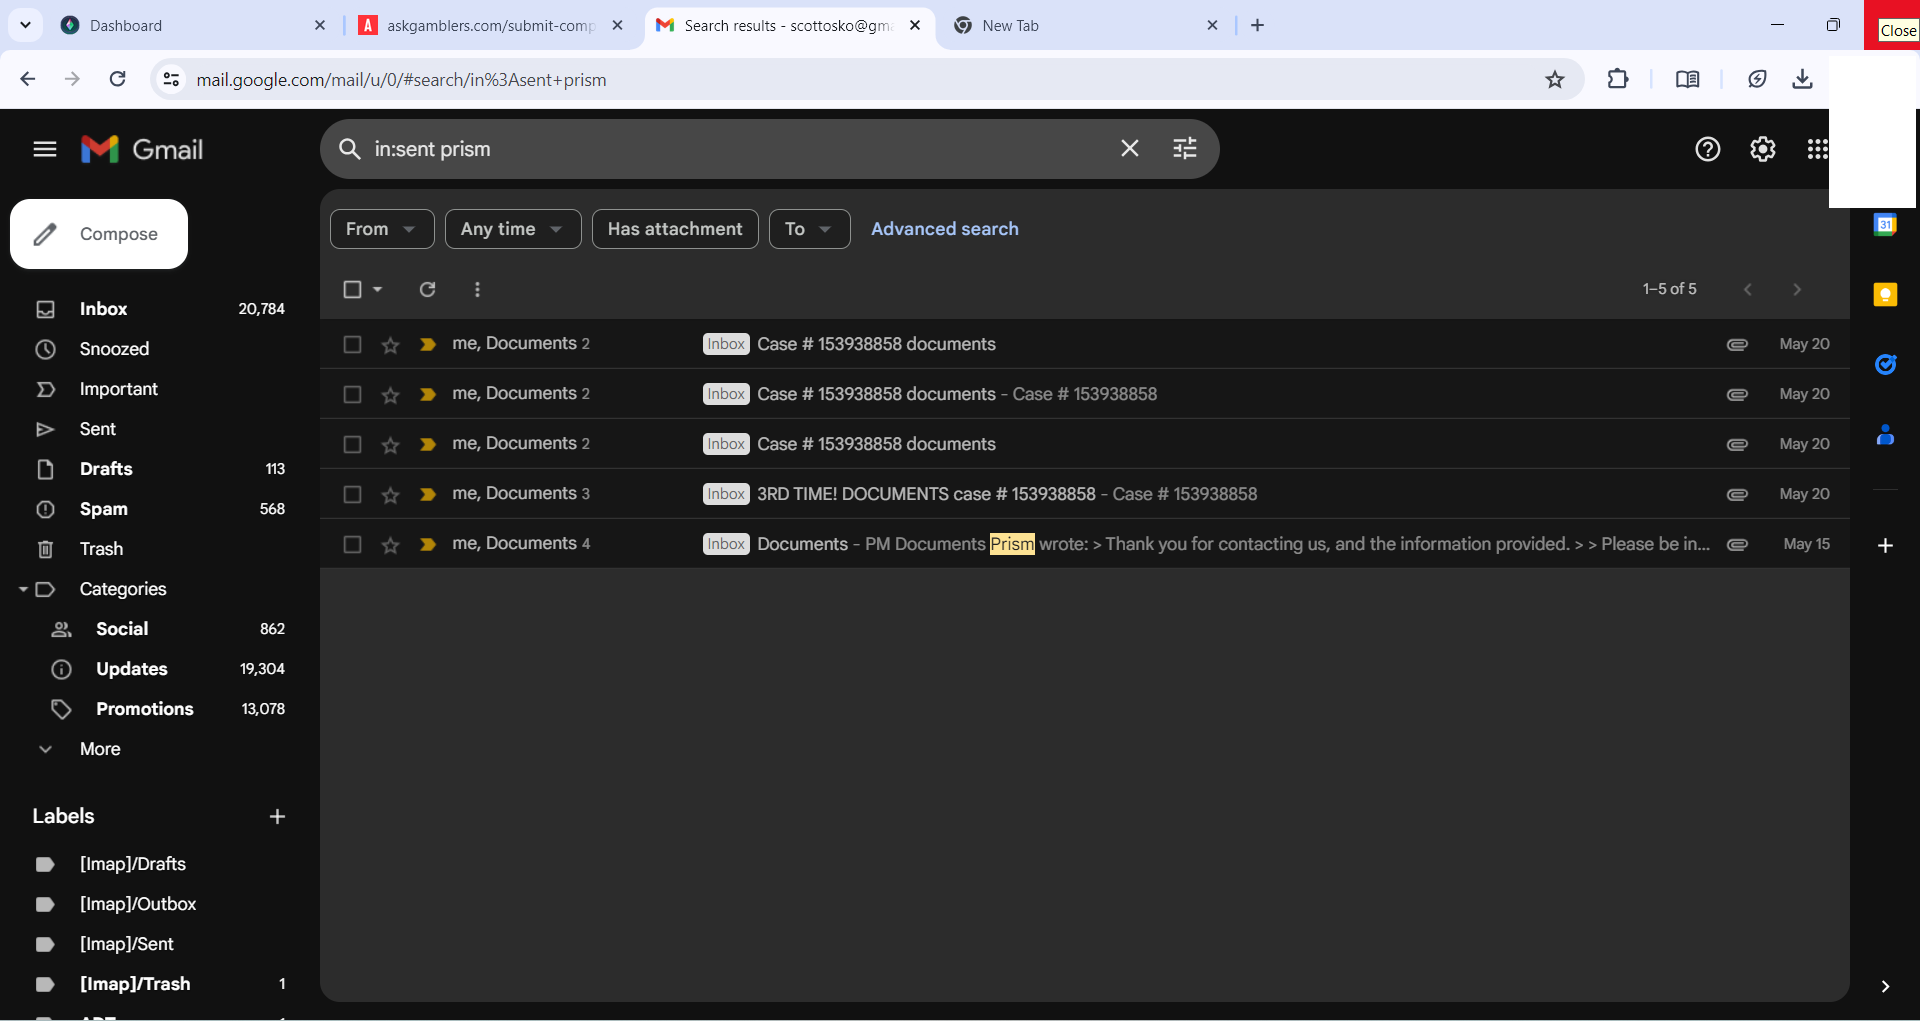Screen dimensions: 1920x1021
Task: Open the Chrome extensions puzzle icon
Action: pos(1618,79)
